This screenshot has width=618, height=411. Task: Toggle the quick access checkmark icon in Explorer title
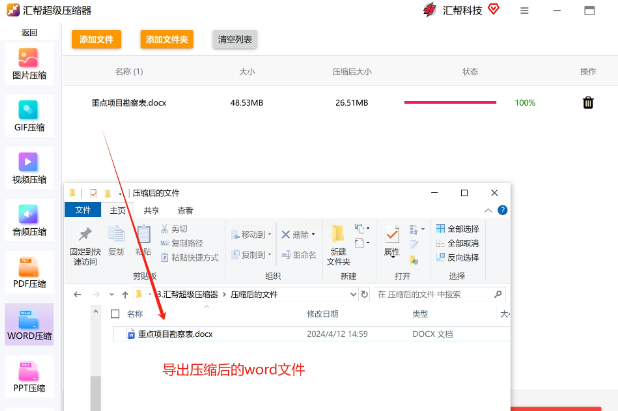click(x=93, y=193)
